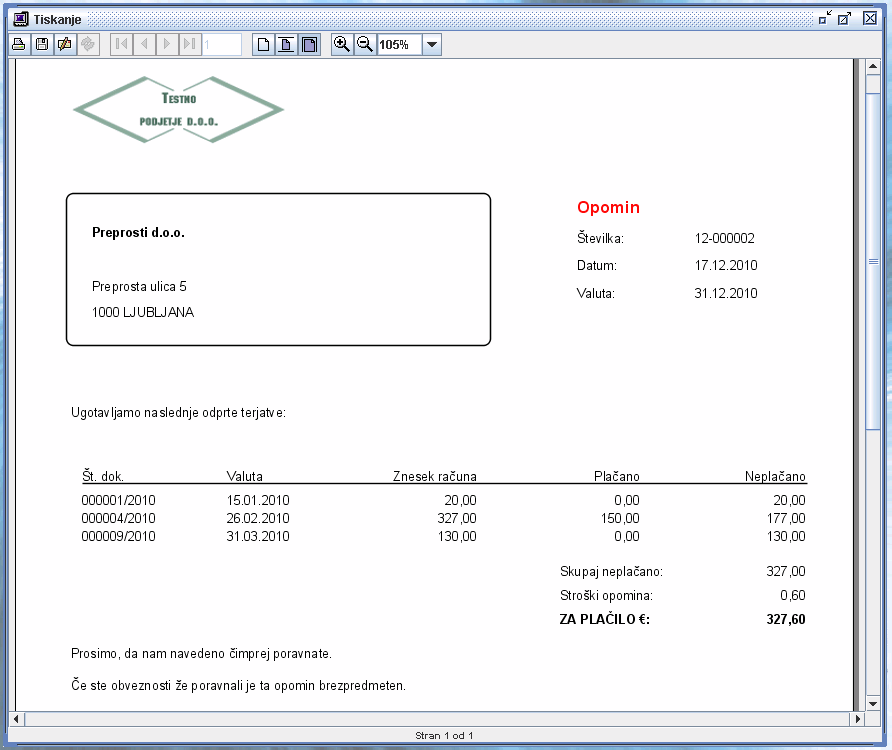This screenshot has width=892, height=750.
Task: Click the page number input field
Action: pyautogui.click(x=222, y=45)
